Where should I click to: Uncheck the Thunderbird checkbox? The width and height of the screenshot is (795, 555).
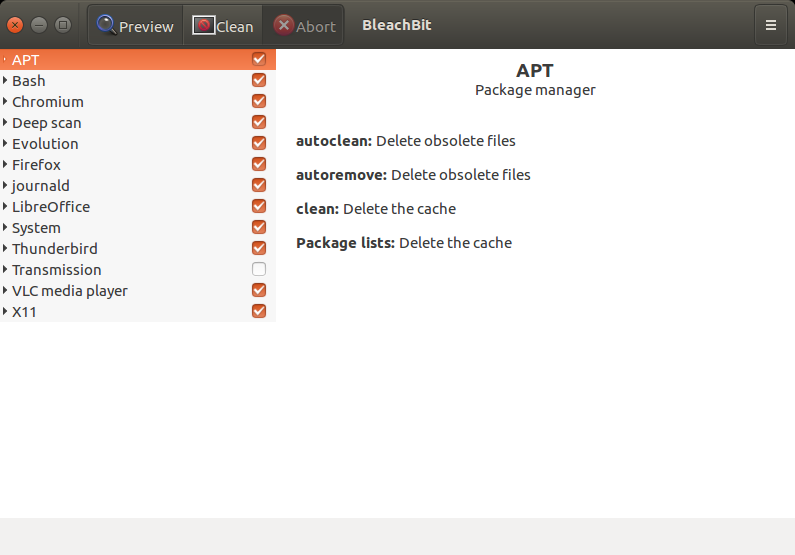259,248
